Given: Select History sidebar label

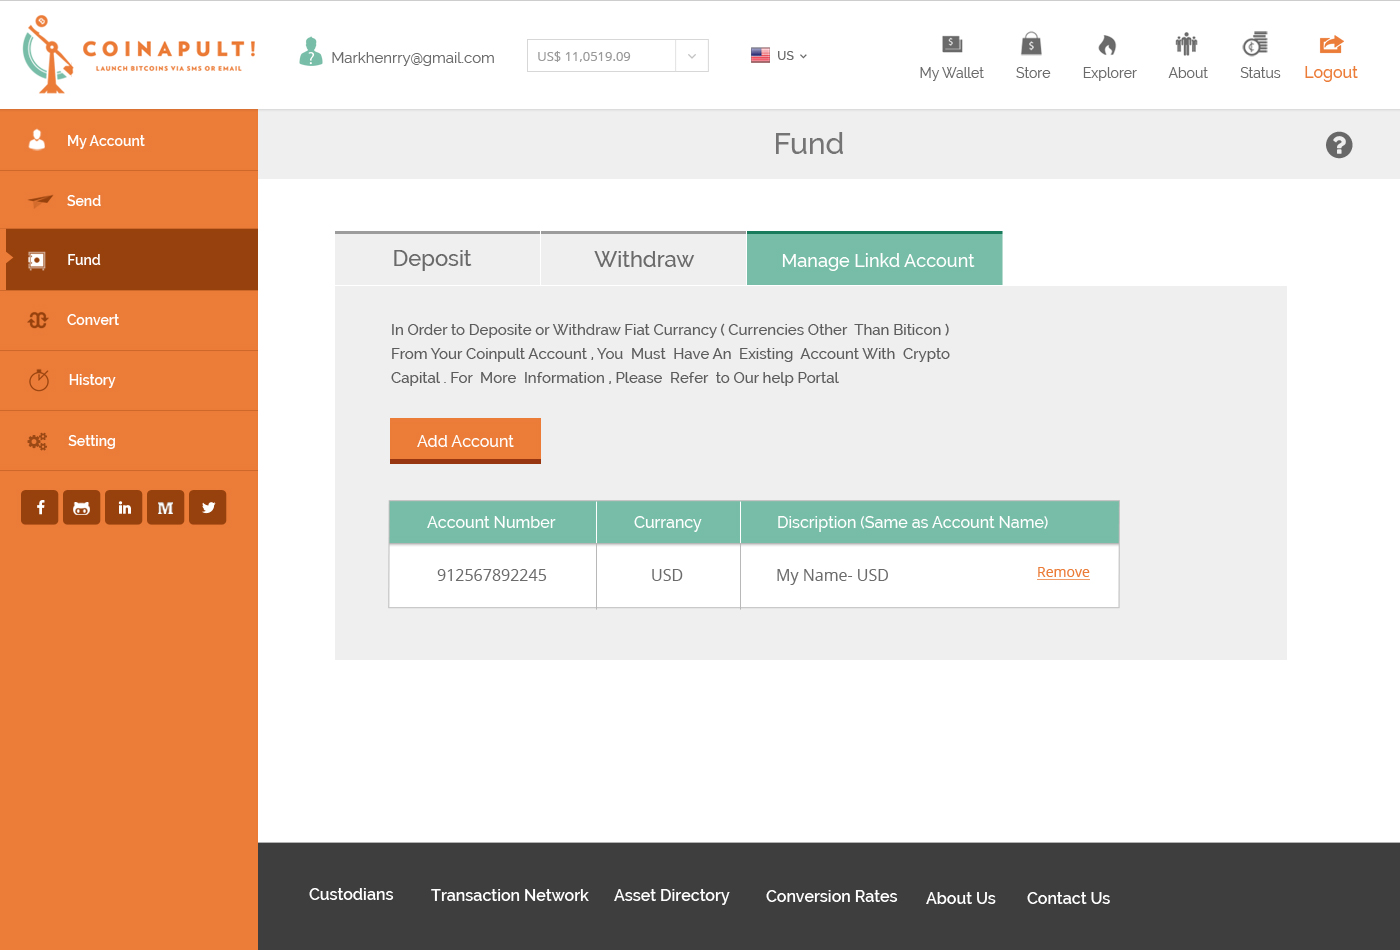Looking at the screenshot, I should tap(92, 380).
